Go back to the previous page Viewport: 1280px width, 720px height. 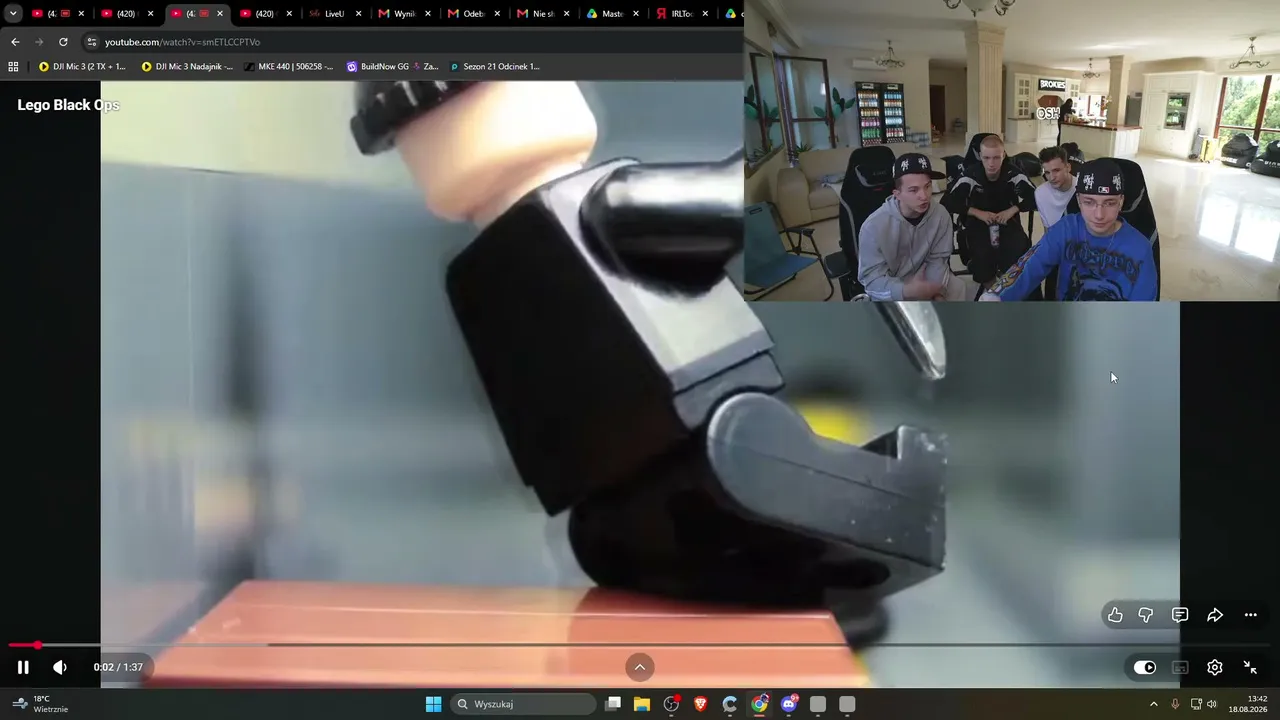pyautogui.click(x=15, y=42)
